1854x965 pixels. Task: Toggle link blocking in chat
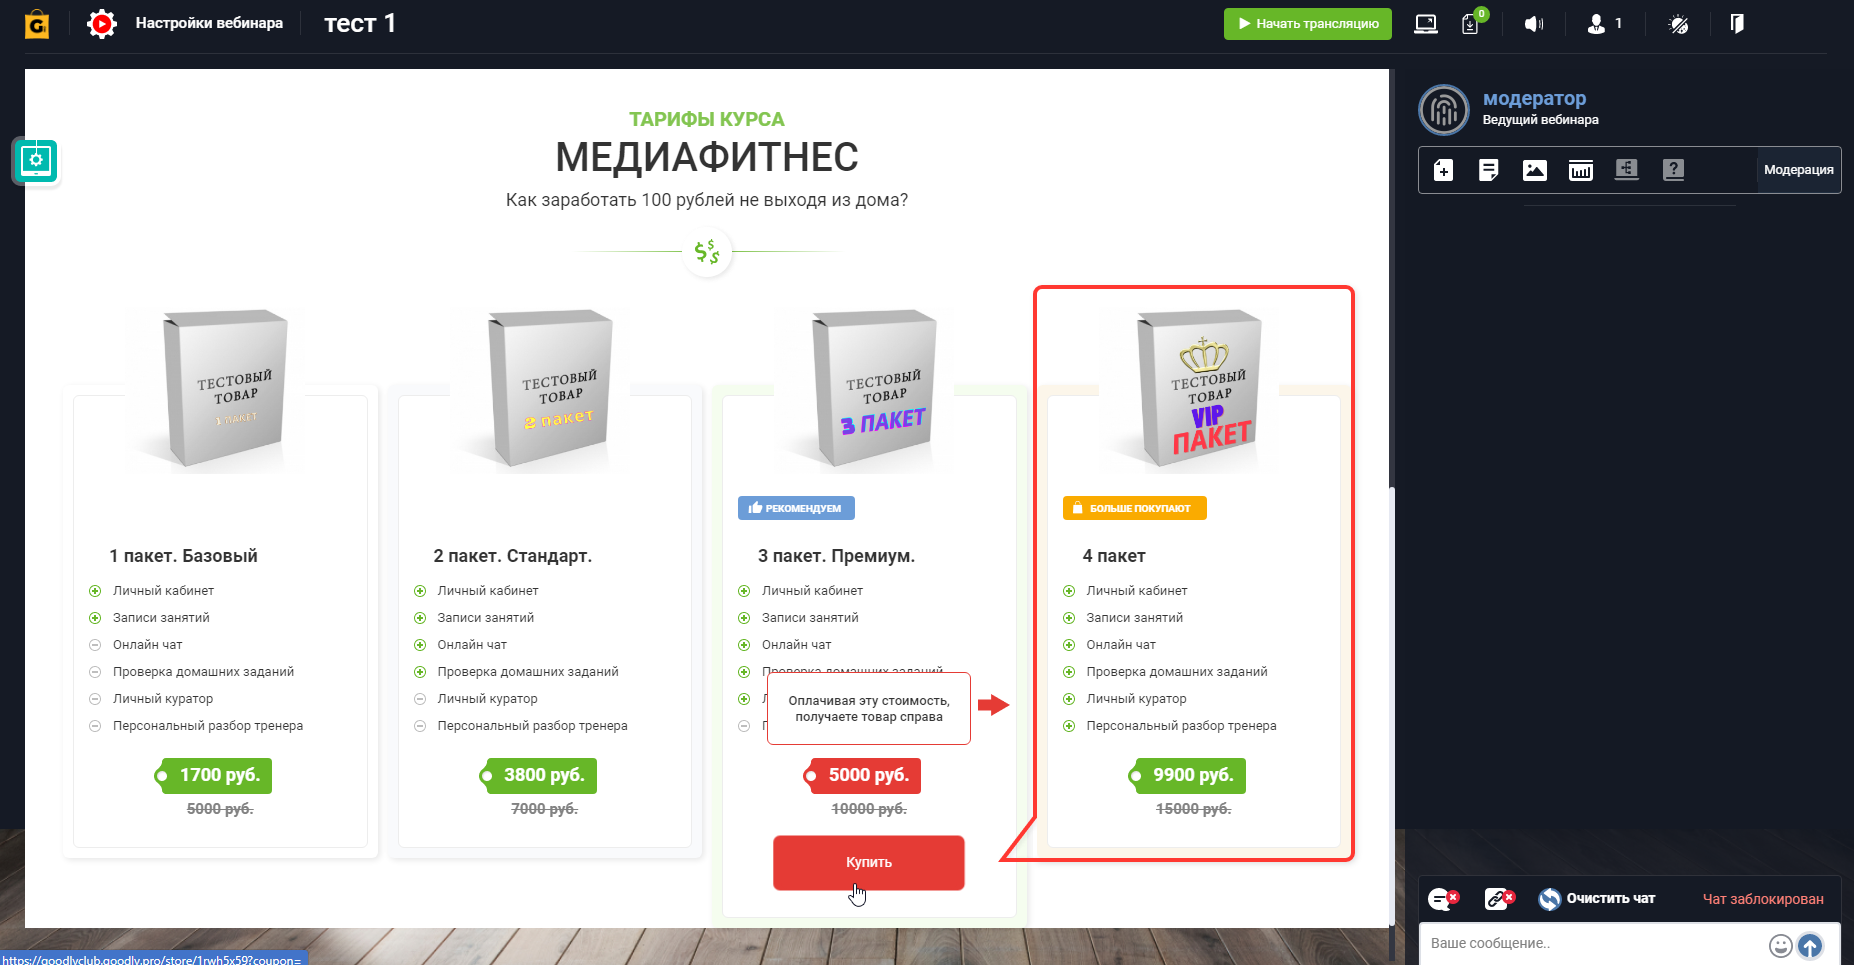click(x=1499, y=899)
